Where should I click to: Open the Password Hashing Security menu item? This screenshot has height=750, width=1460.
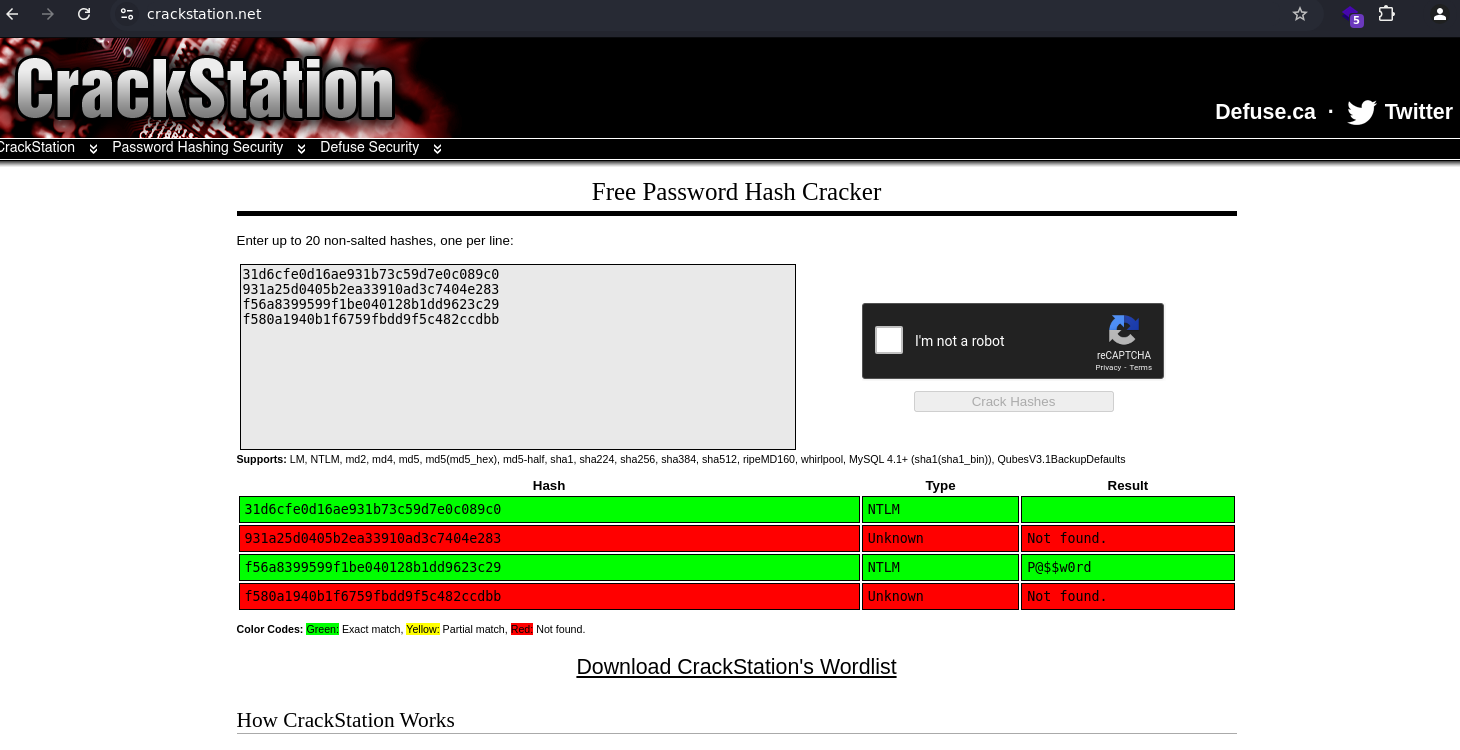point(197,147)
